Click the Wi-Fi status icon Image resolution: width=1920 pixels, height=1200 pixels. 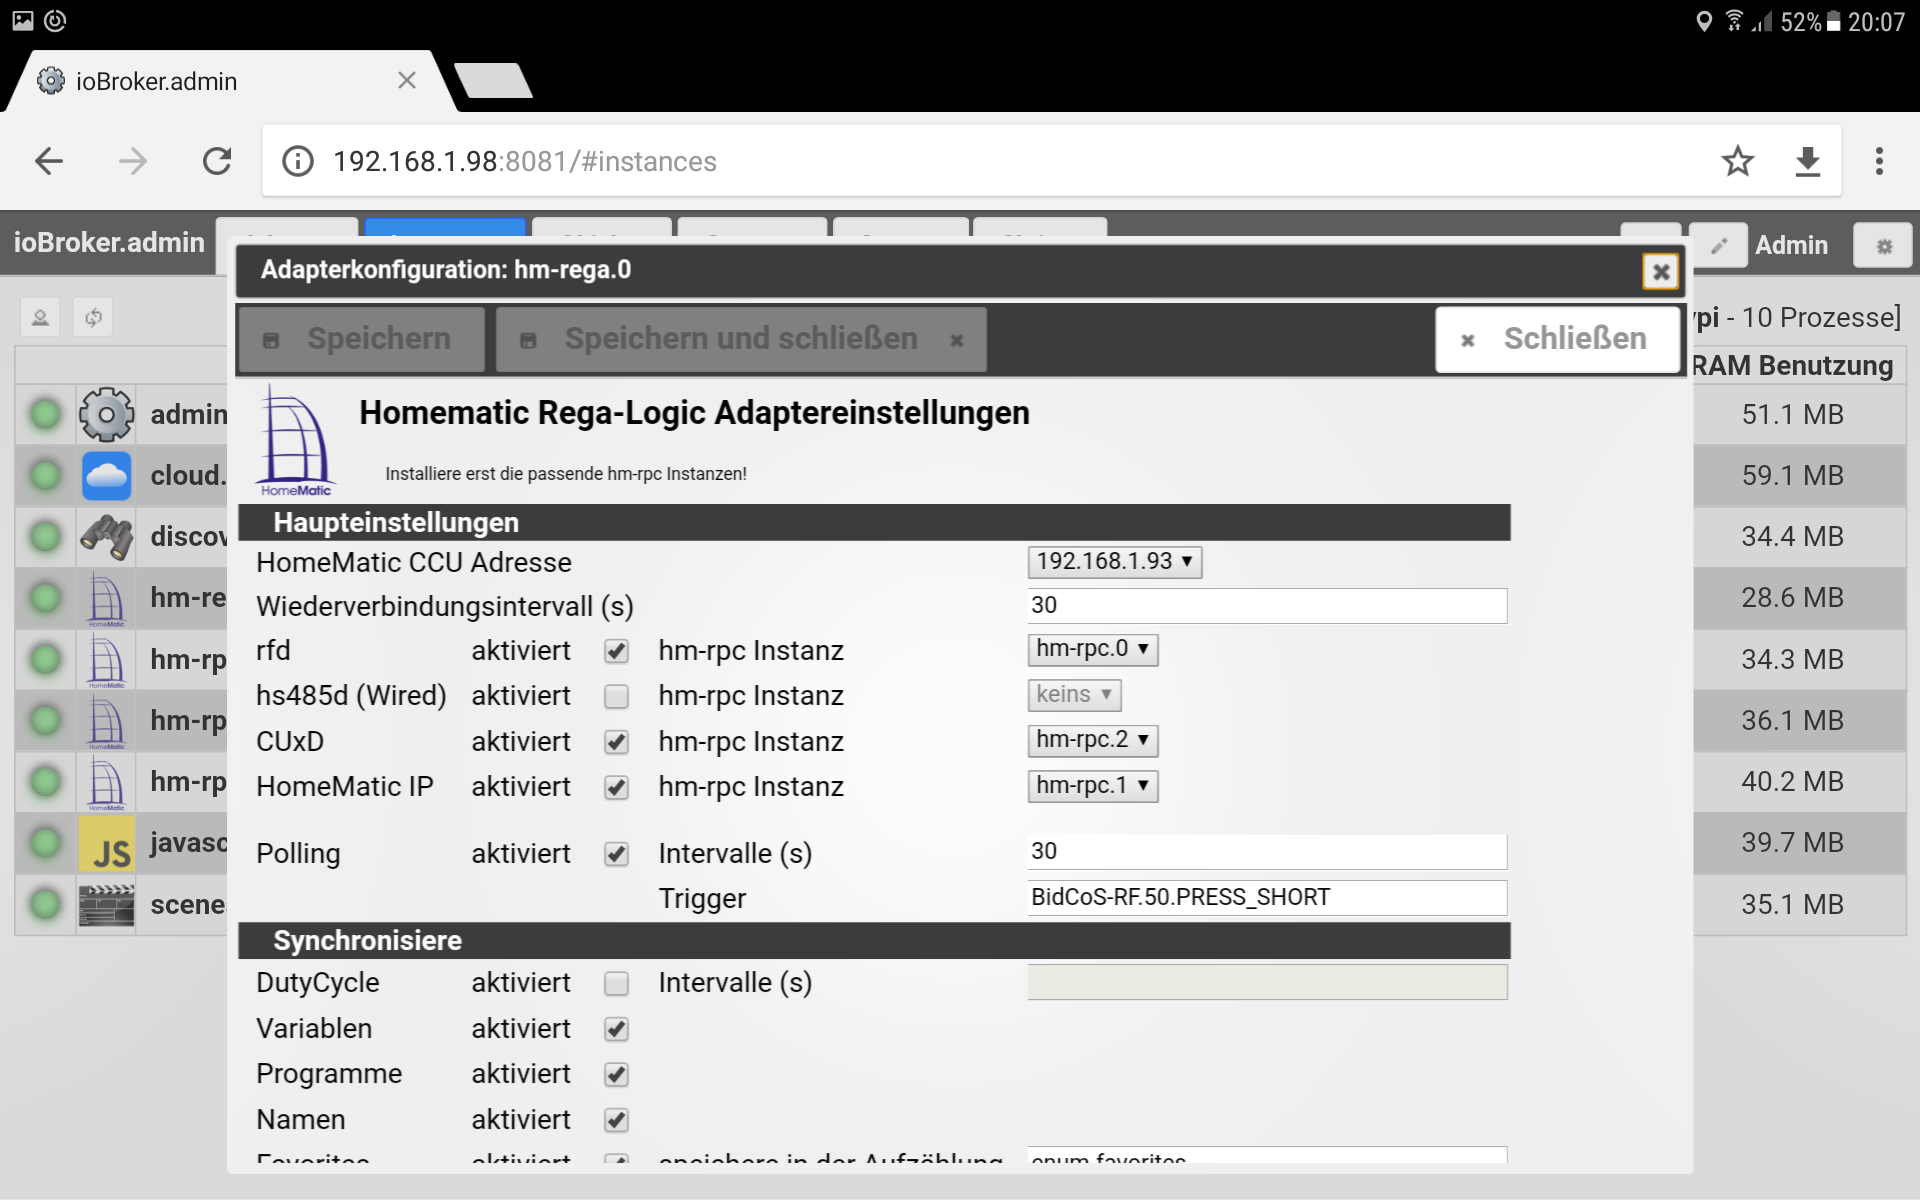[1734, 21]
